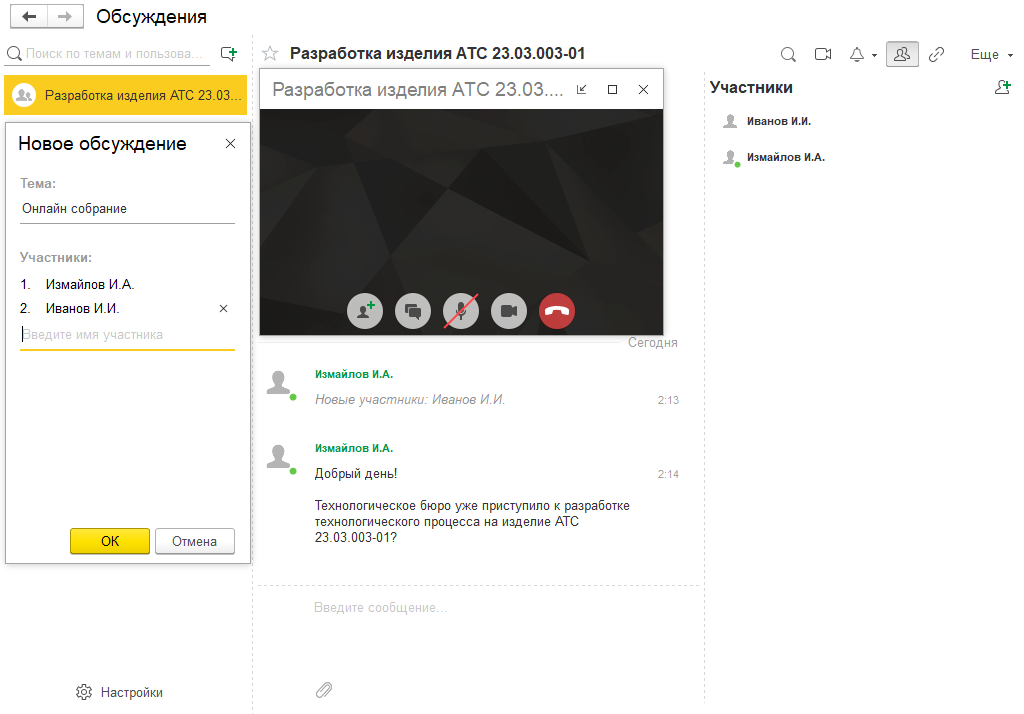
Task: Open search in messages magnifier icon
Action: tap(788, 54)
